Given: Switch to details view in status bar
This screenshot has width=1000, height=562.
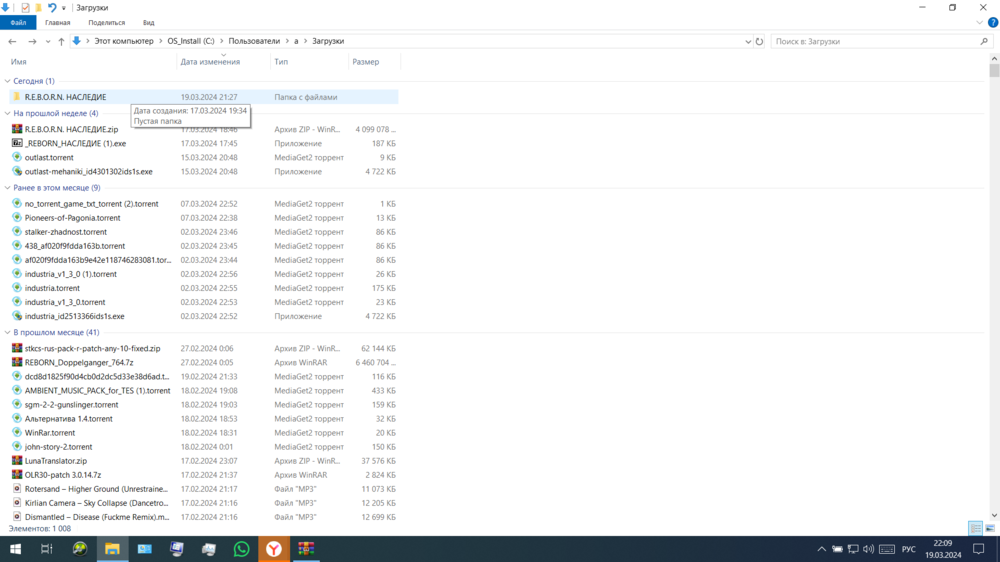Looking at the screenshot, I should click(x=975, y=528).
